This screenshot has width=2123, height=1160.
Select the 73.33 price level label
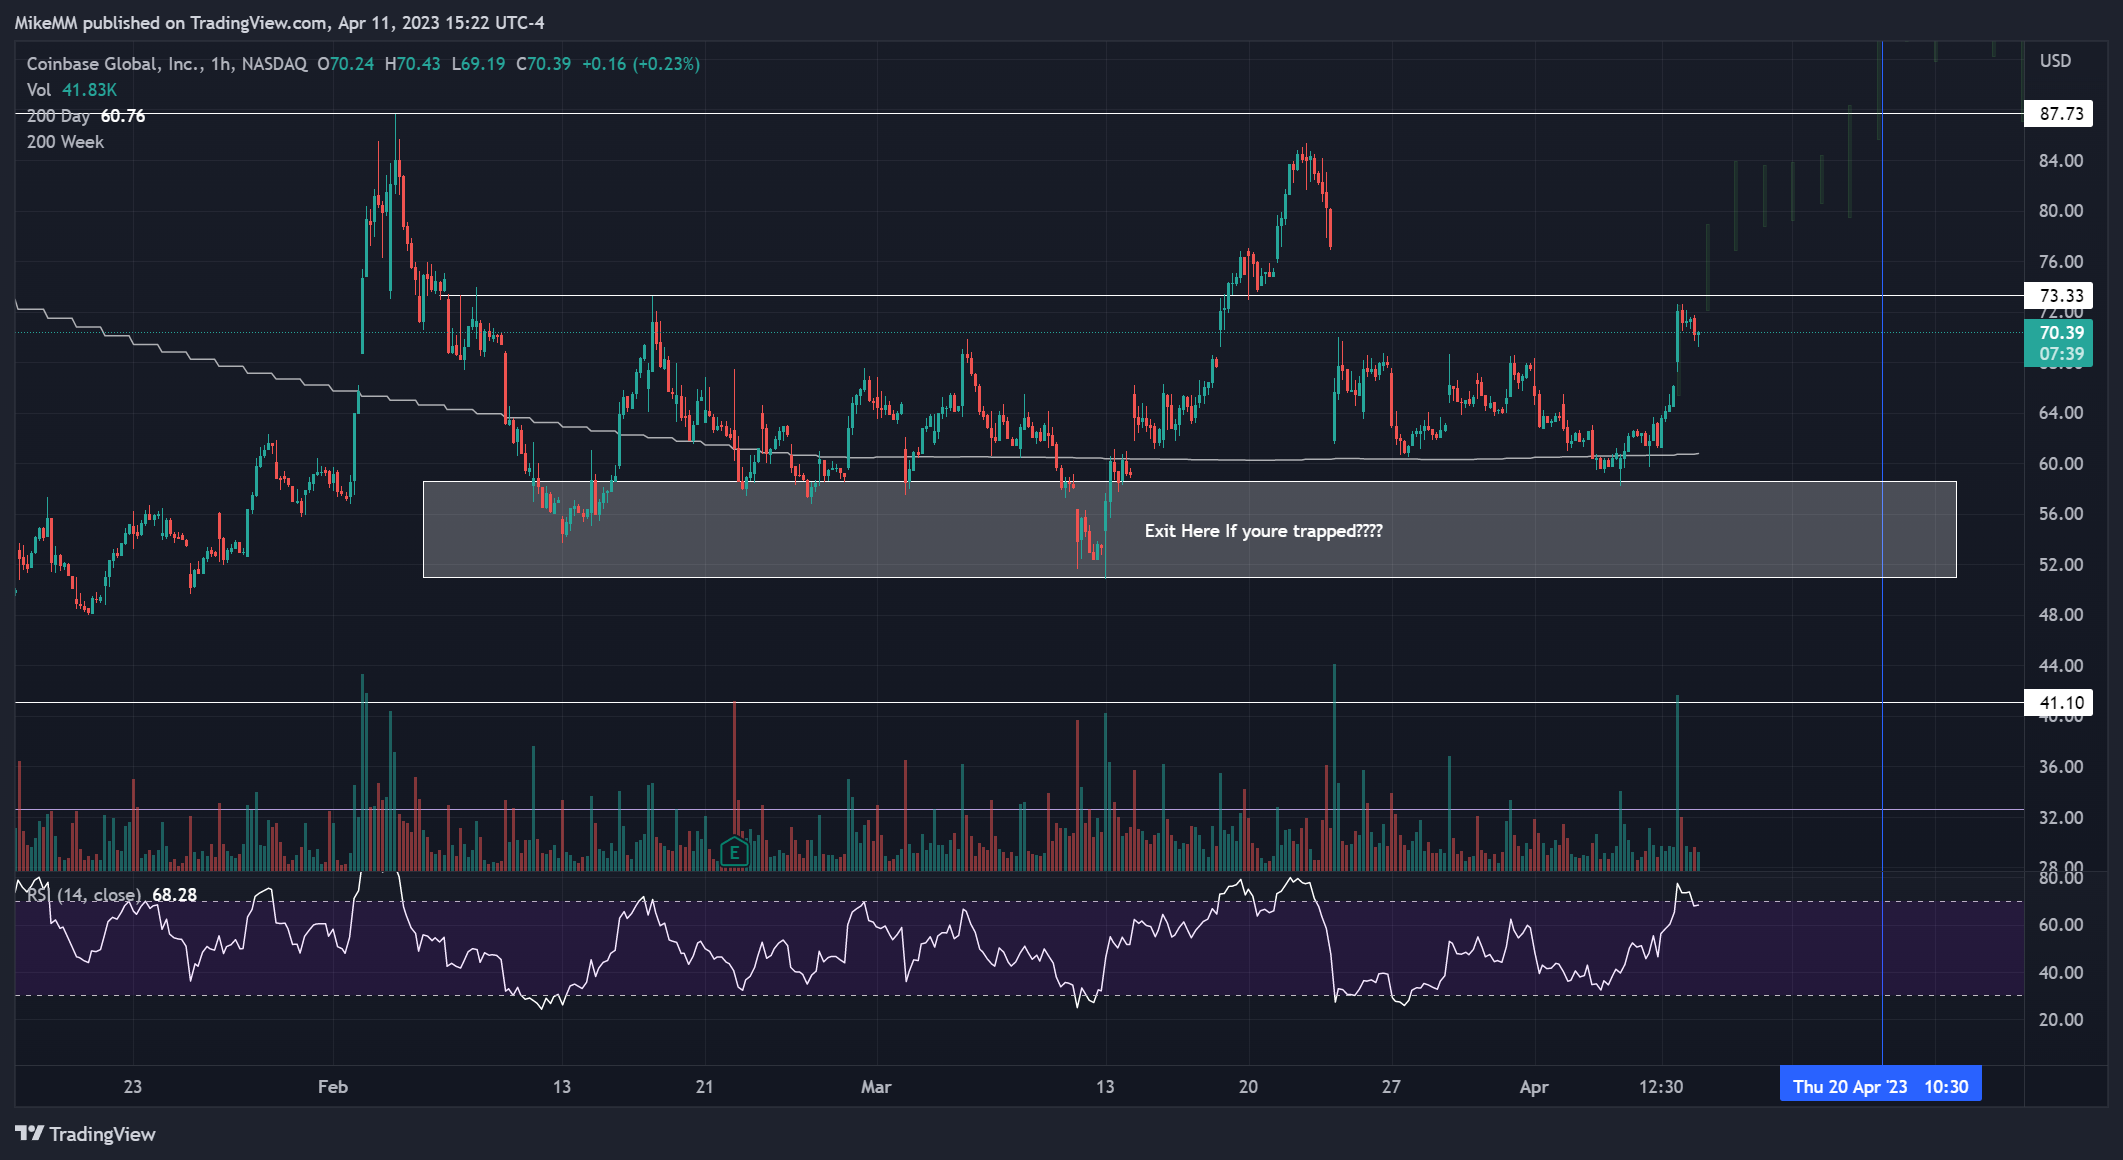(x=2058, y=296)
